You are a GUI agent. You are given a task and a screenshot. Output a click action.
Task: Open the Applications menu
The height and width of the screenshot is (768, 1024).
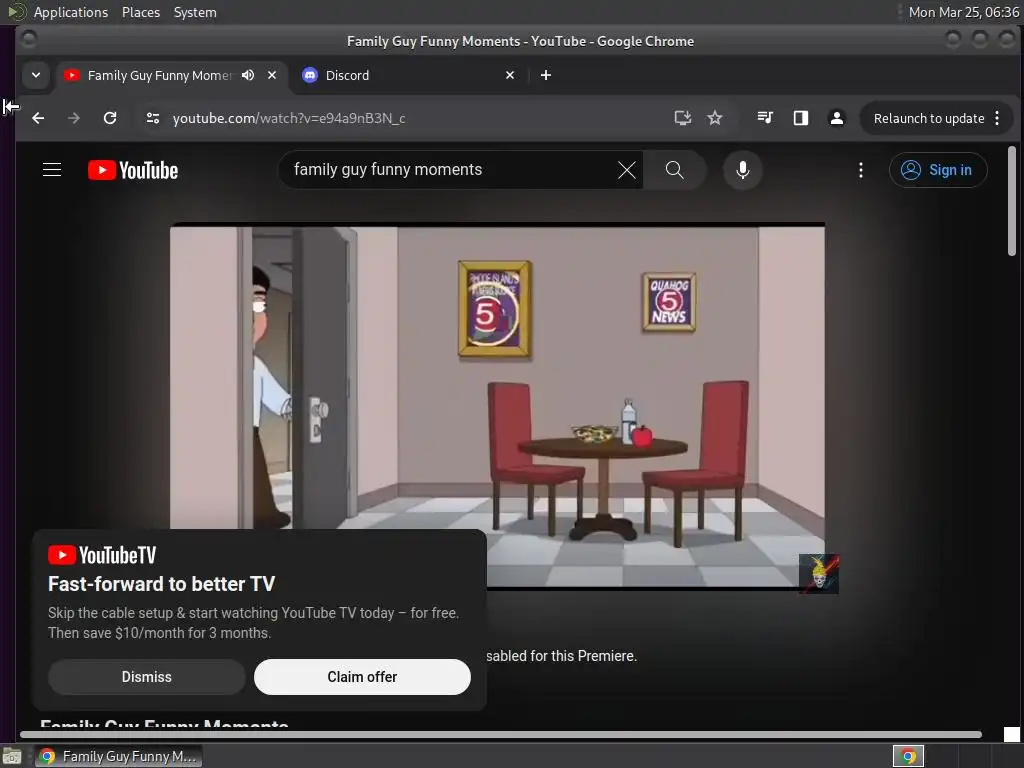pyautogui.click(x=71, y=12)
